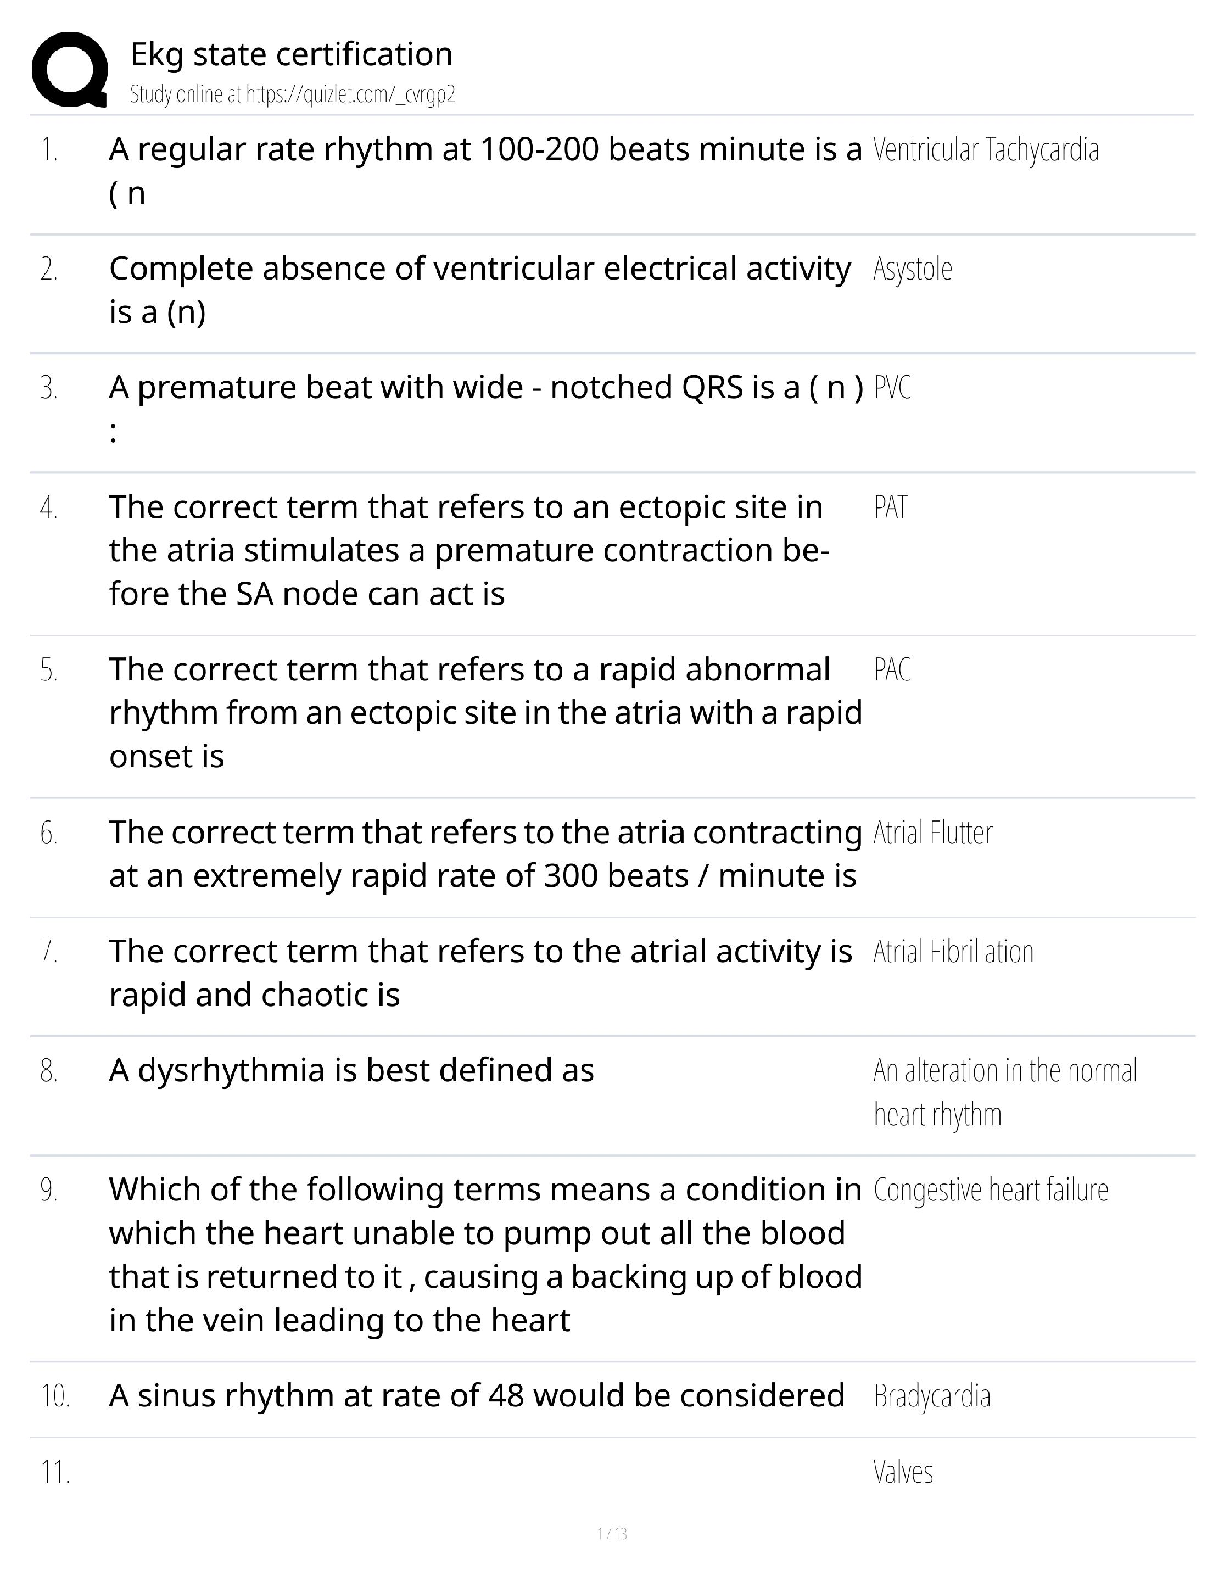Click the 'Atrial Flutter' answer
This screenshot has height=1584, width=1224.
tap(933, 833)
